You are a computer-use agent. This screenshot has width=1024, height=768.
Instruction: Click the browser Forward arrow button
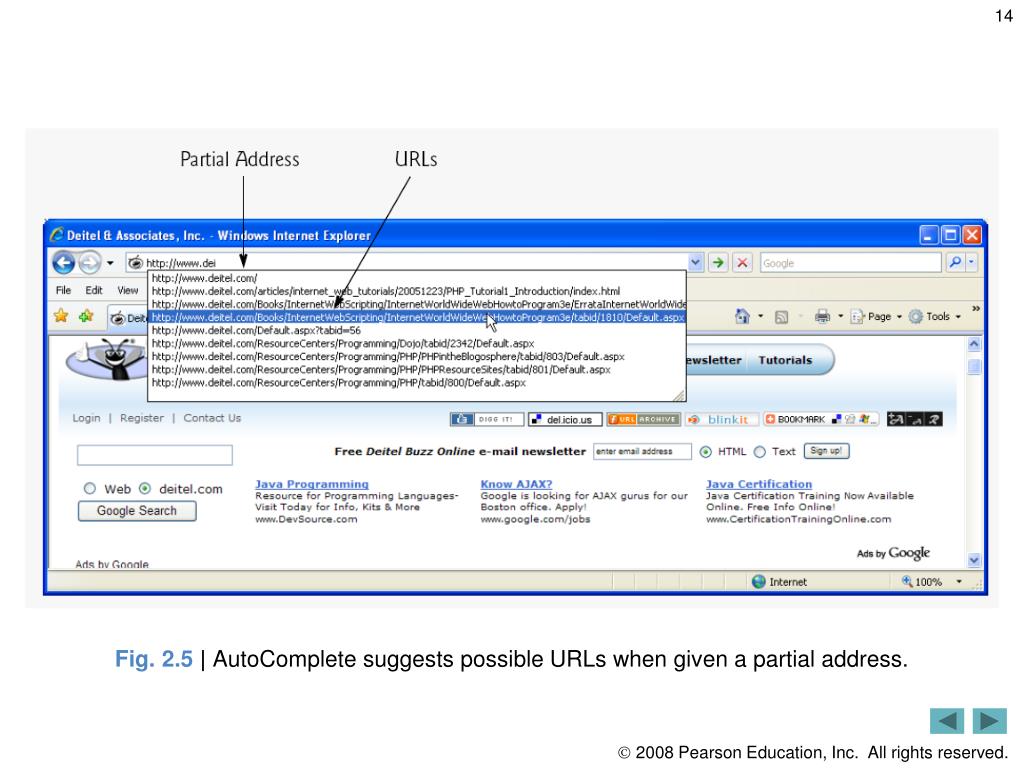click(90, 263)
